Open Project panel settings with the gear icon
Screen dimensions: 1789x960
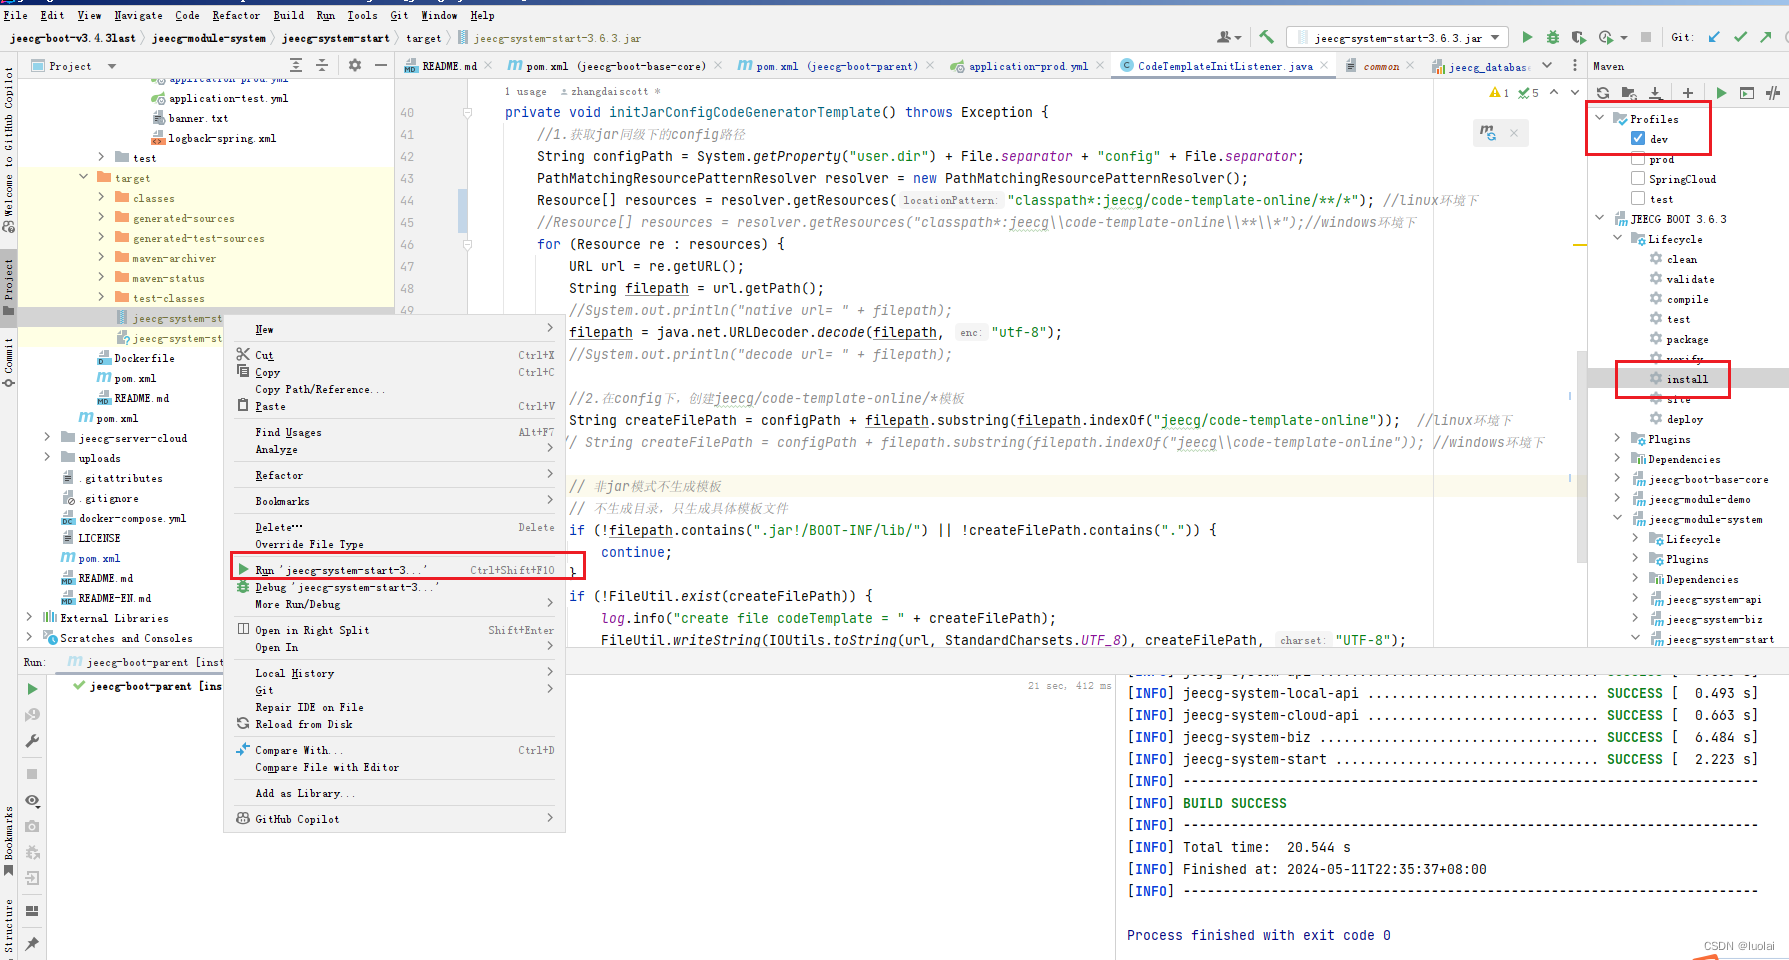(355, 65)
